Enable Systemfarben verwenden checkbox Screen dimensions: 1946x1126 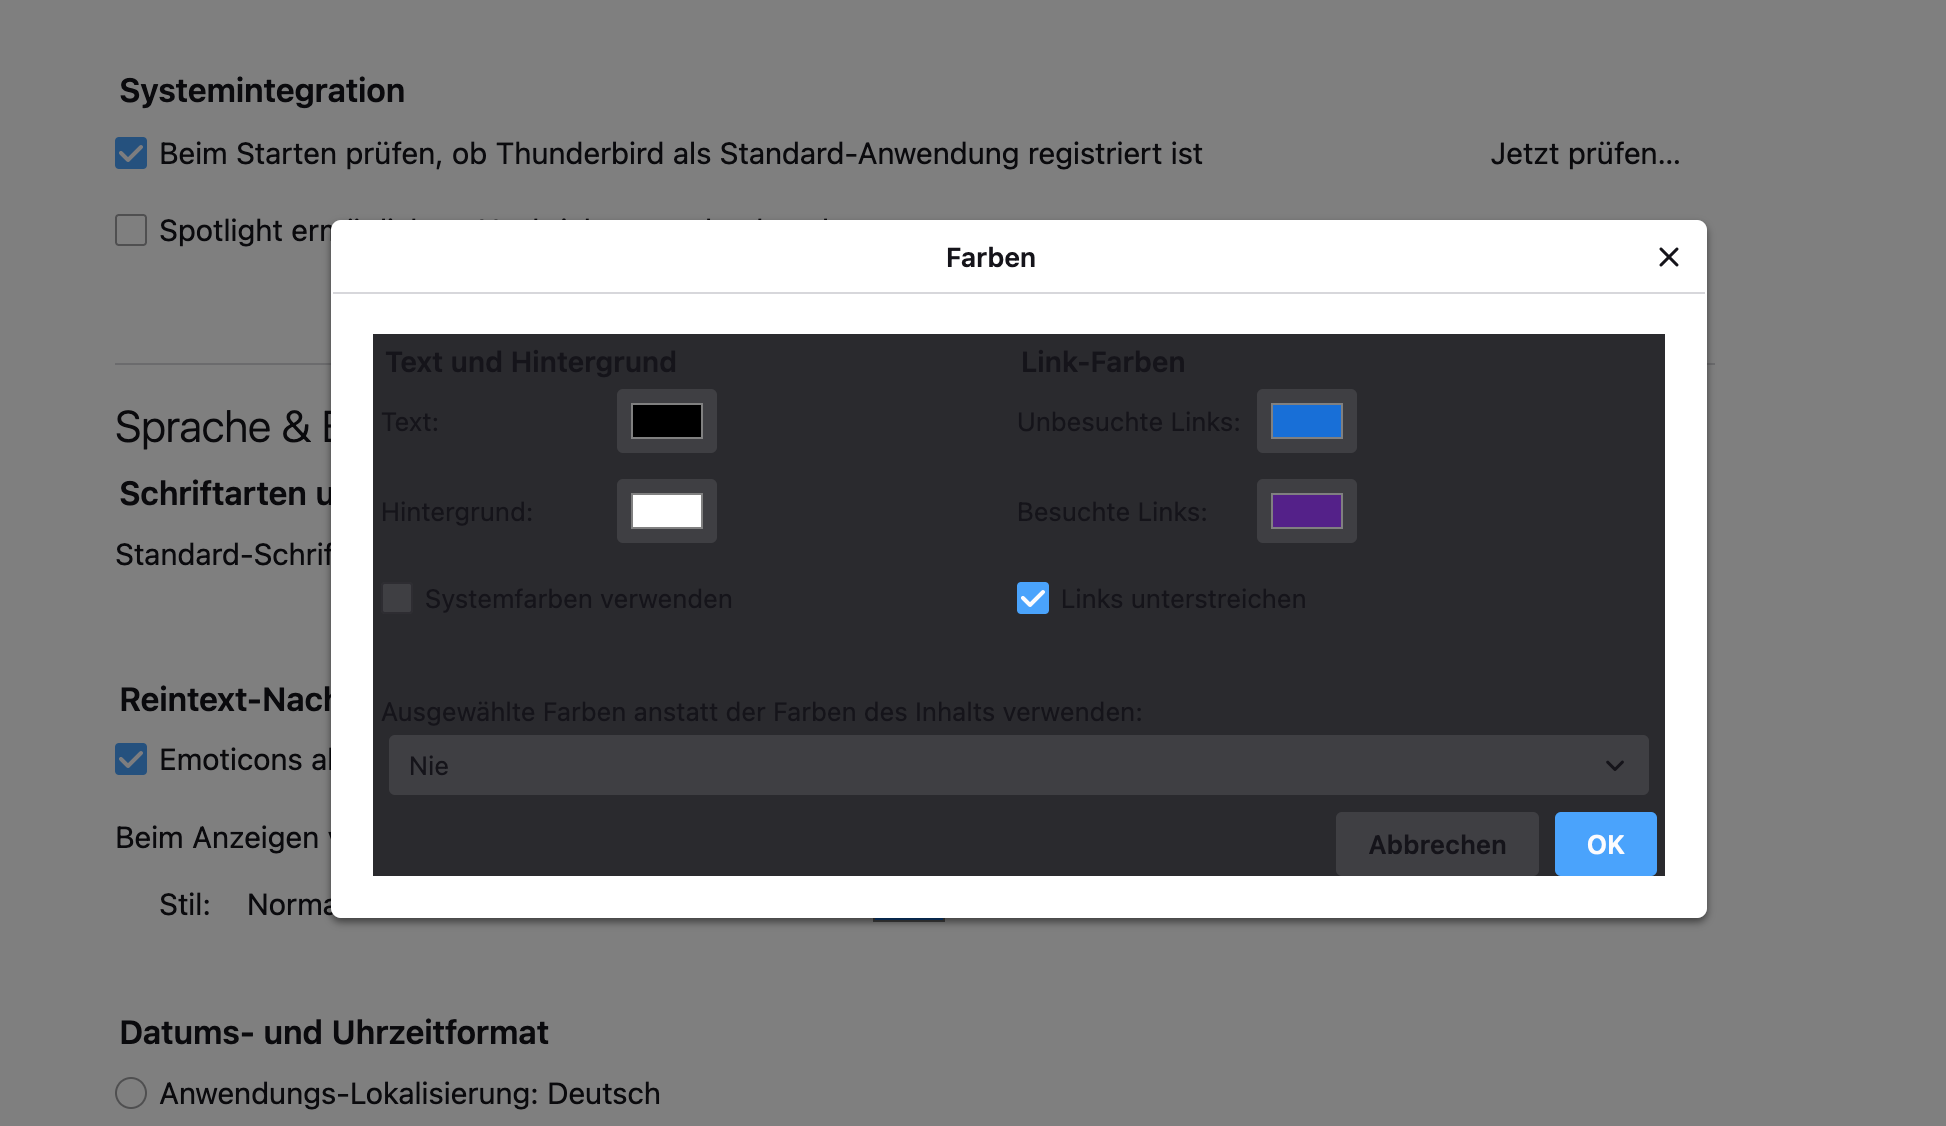tap(397, 598)
